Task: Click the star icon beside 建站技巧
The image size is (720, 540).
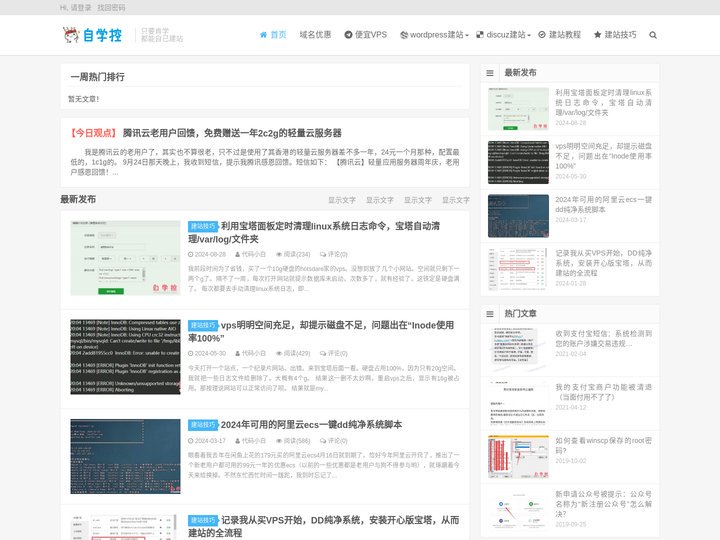Action: 597,35
